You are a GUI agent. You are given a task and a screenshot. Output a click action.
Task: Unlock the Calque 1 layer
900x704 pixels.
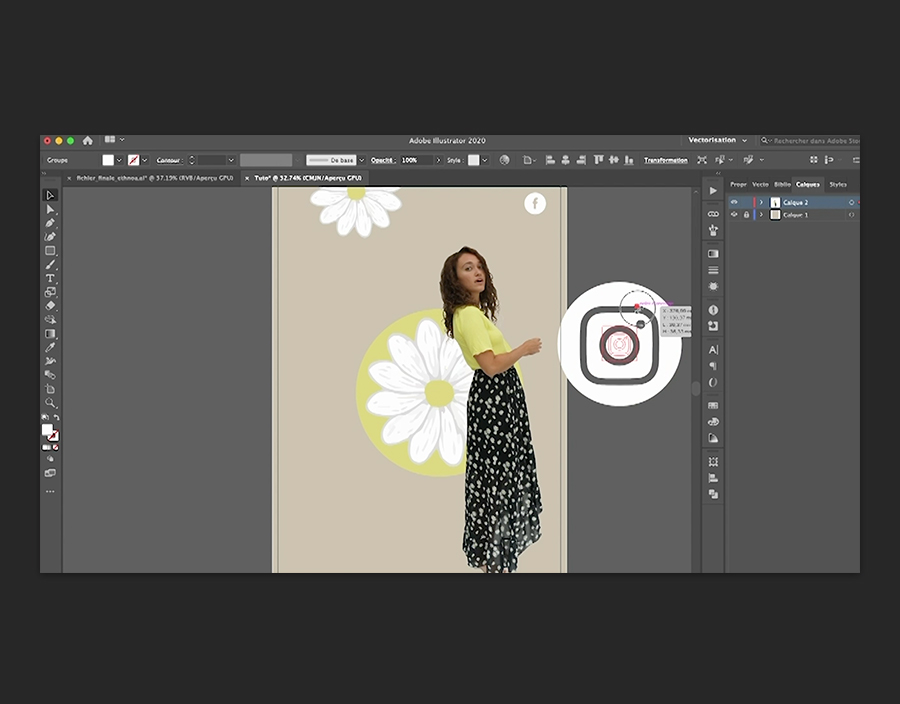[x=746, y=215]
